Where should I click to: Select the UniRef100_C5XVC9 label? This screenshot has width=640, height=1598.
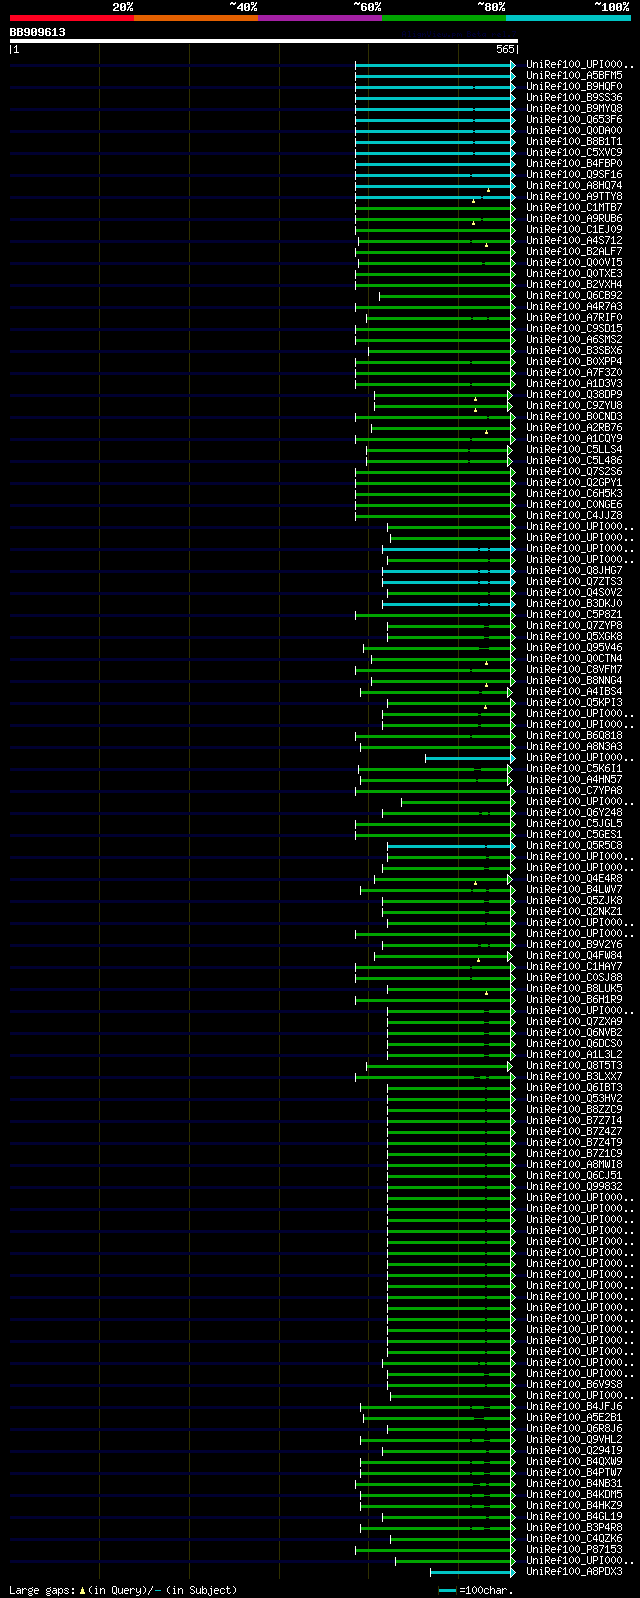pos(574,153)
